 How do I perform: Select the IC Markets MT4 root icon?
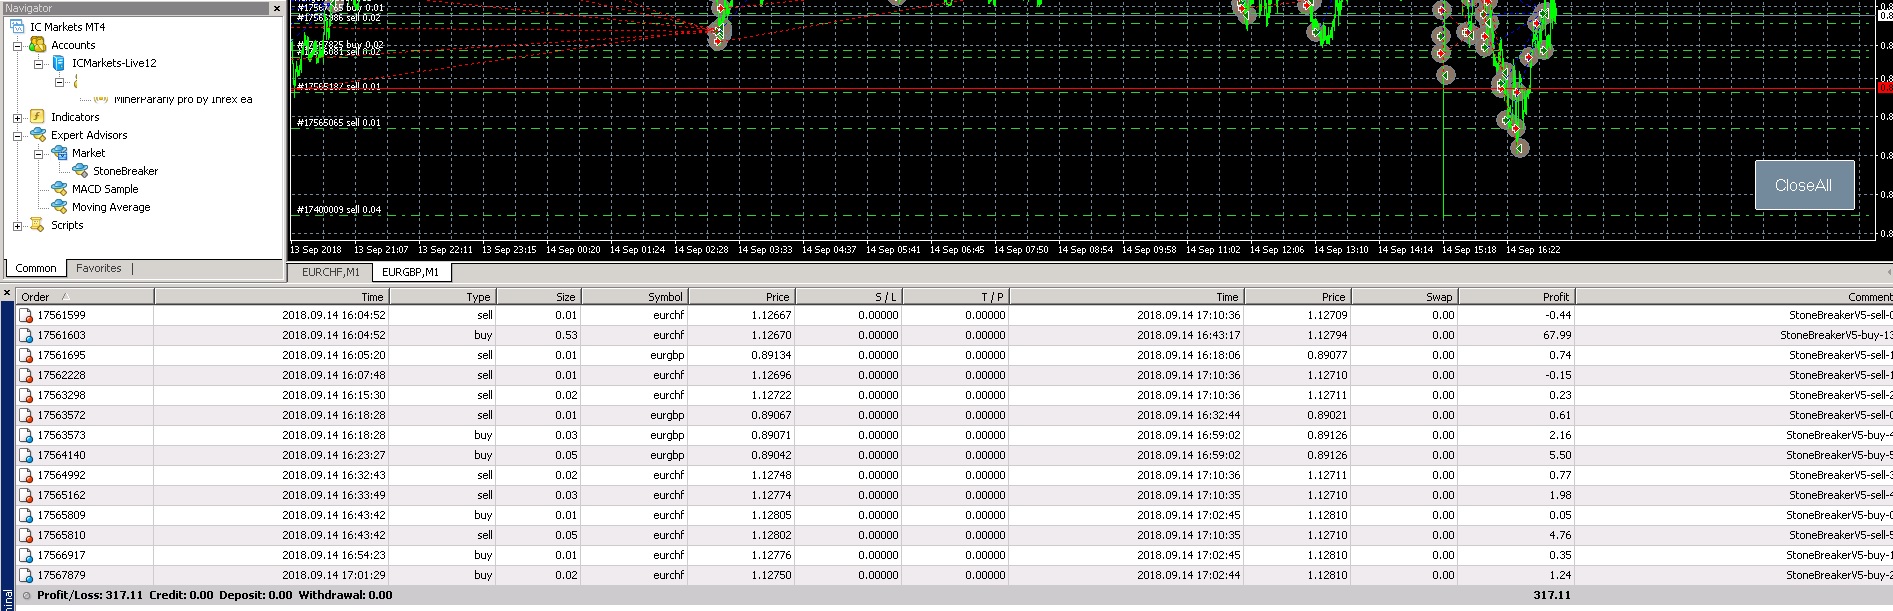[x=19, y=27]
